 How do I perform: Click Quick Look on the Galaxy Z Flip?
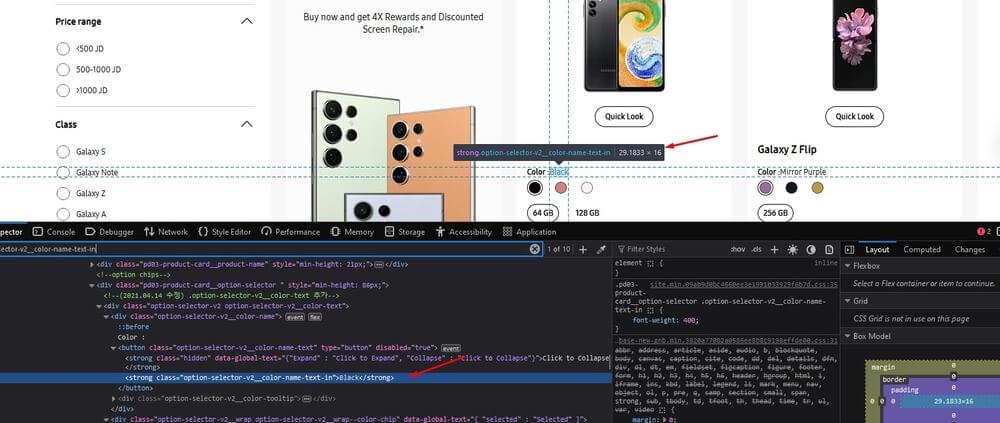click(x=855, y=116)
